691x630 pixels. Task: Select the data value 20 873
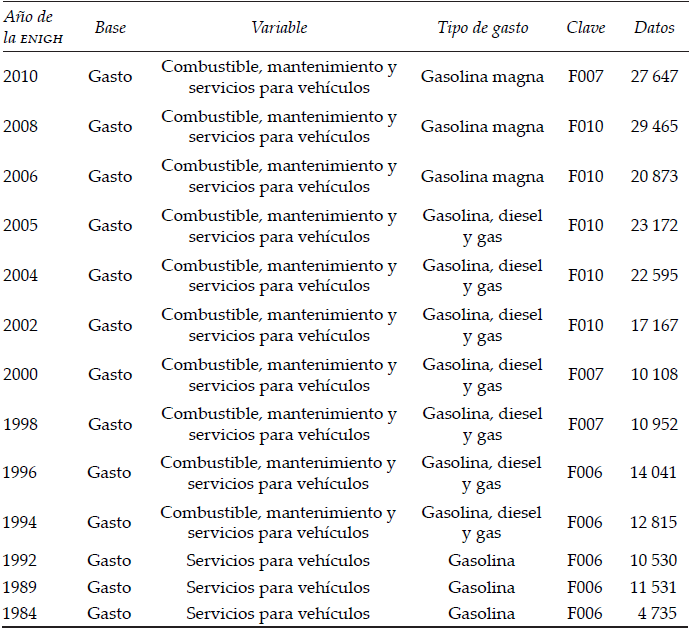tap(654, 176)
